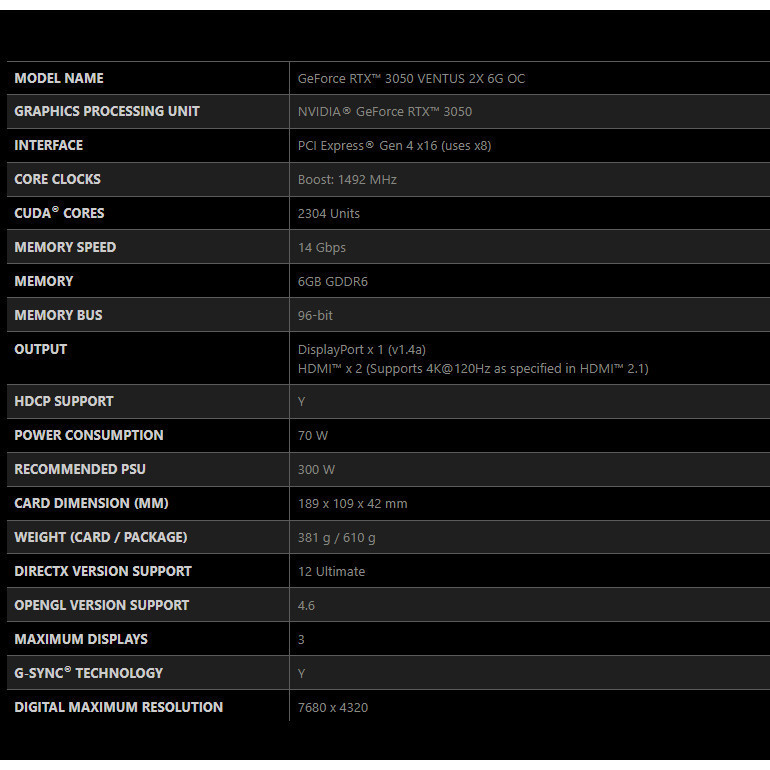Click the GRAPHICS PROCESSING UNIT label
Viewport: 770px width, 770px height.
point(107,111)
